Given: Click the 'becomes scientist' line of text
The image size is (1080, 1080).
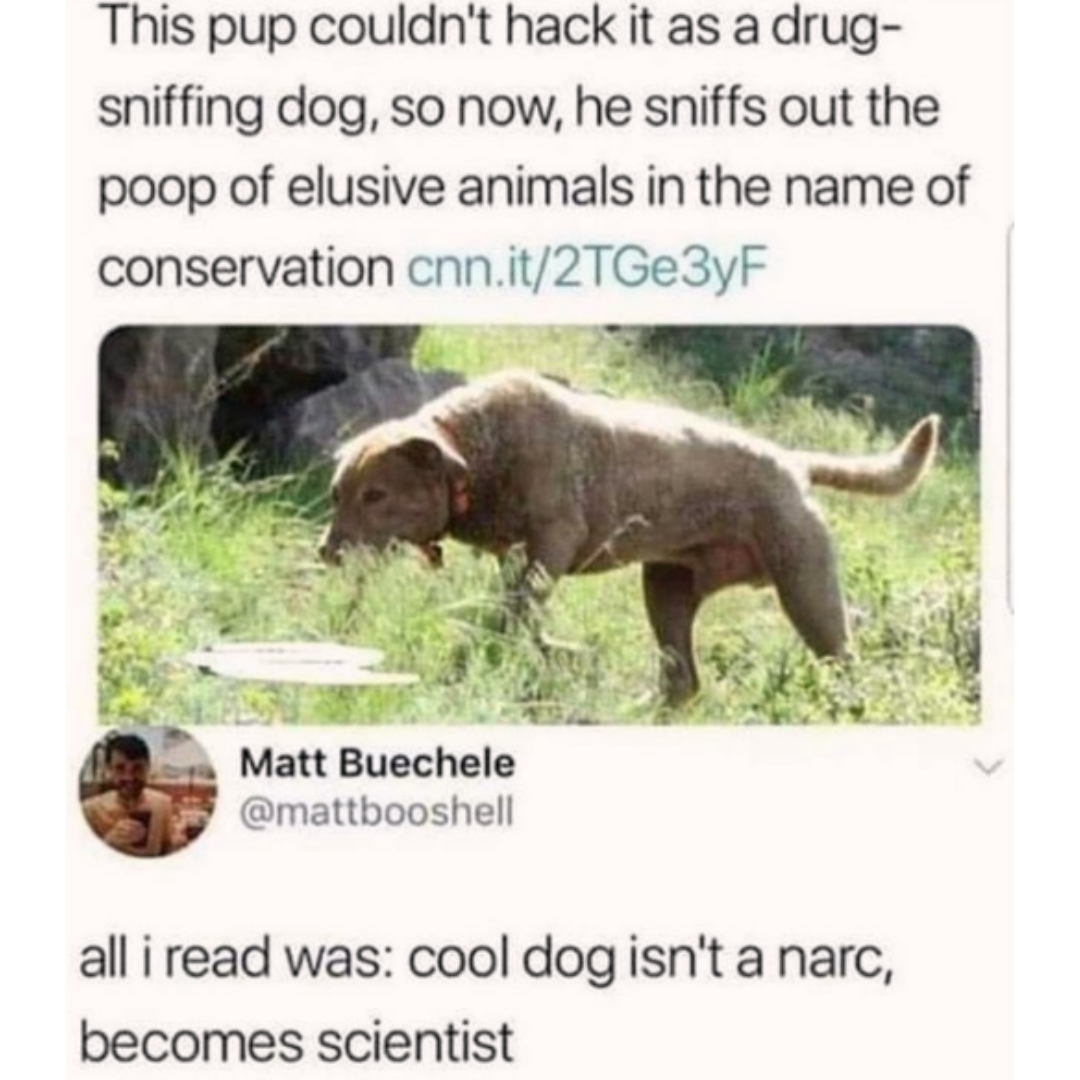Looking at the screenshot, I should pyautogui.click(x=297, y=1041).
